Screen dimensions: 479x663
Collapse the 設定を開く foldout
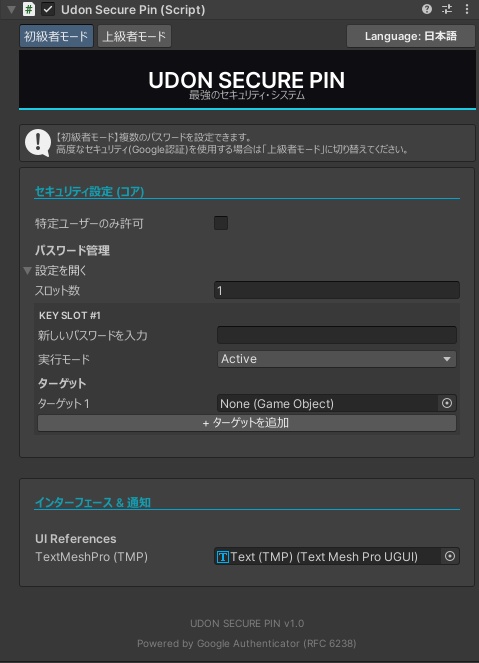pyautogui.click(x=27, y=271)
